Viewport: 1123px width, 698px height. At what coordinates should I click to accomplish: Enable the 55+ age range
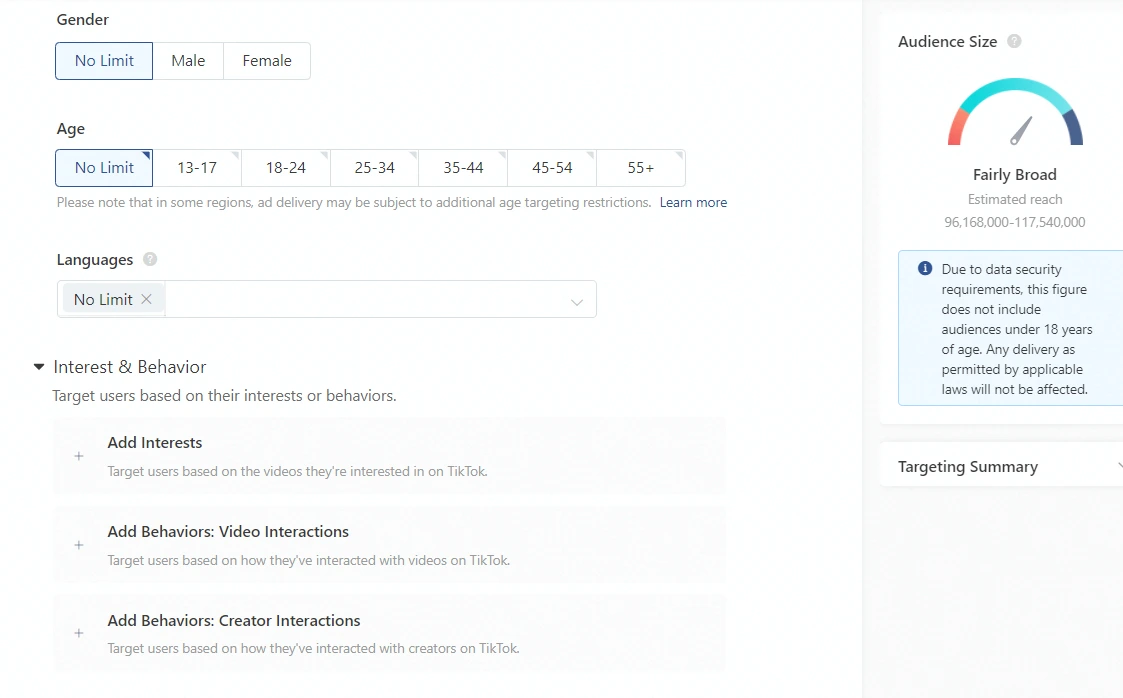(x=641, y=168)
